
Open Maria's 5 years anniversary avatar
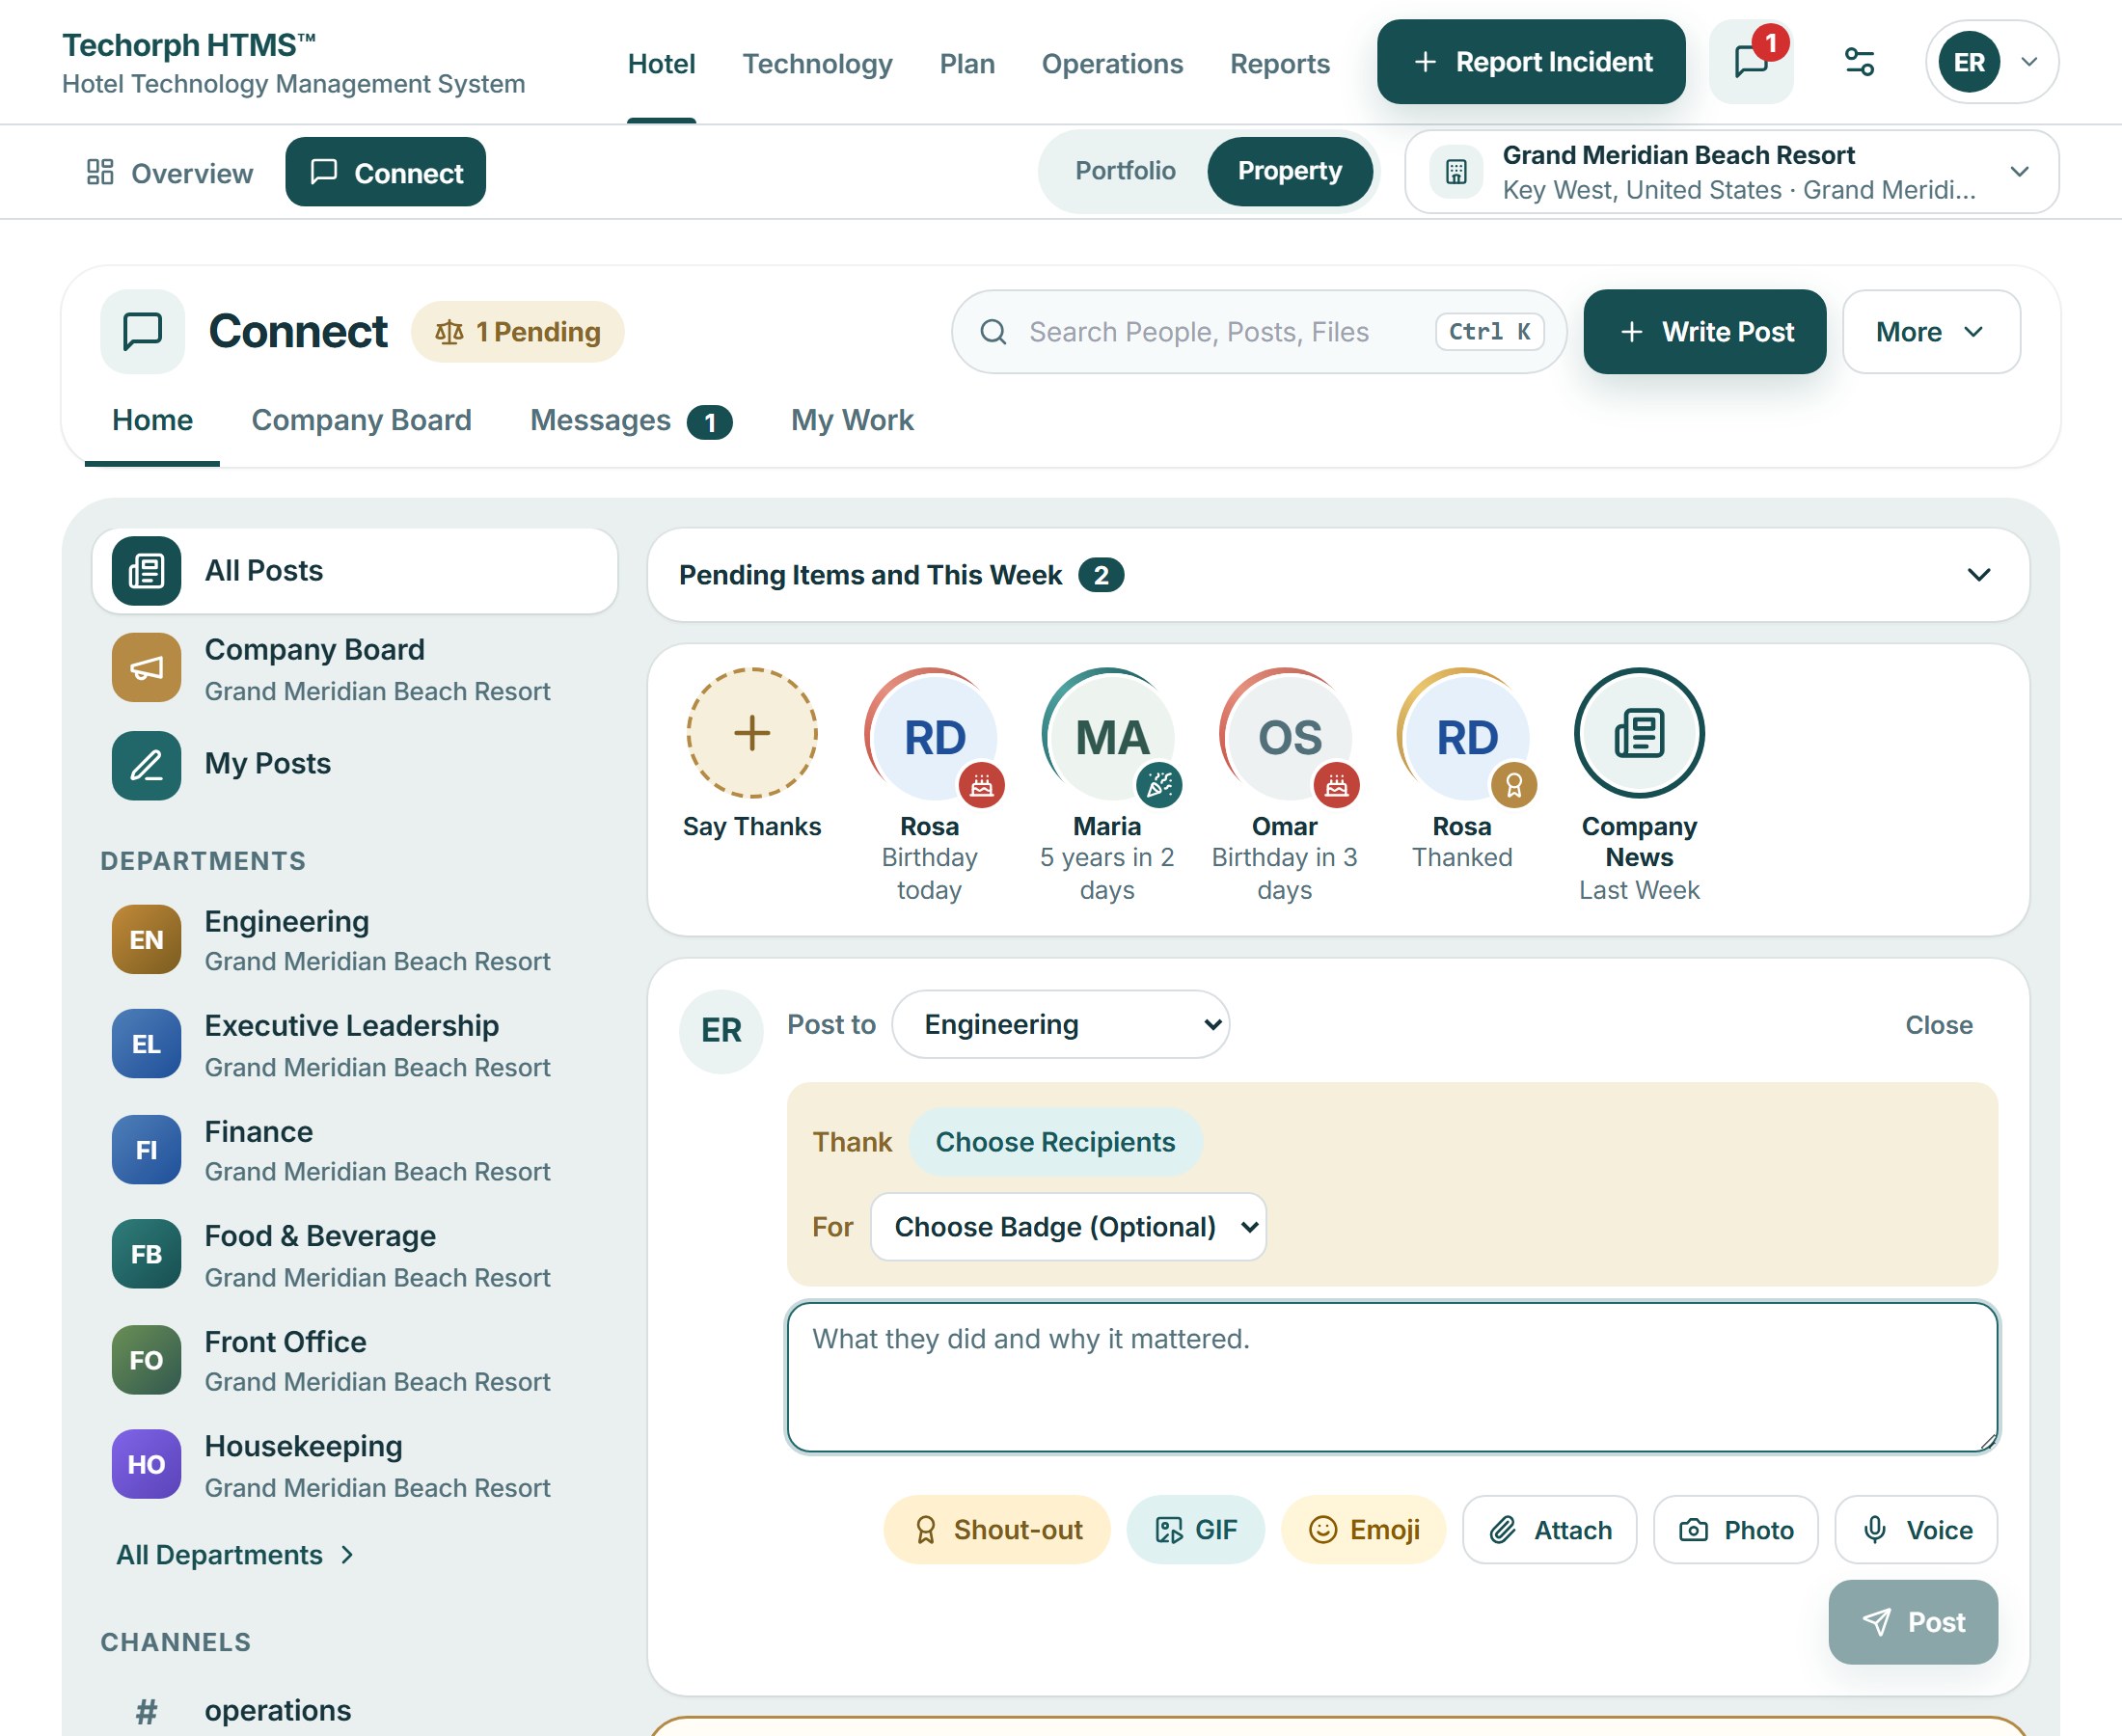coord(1108,733)
